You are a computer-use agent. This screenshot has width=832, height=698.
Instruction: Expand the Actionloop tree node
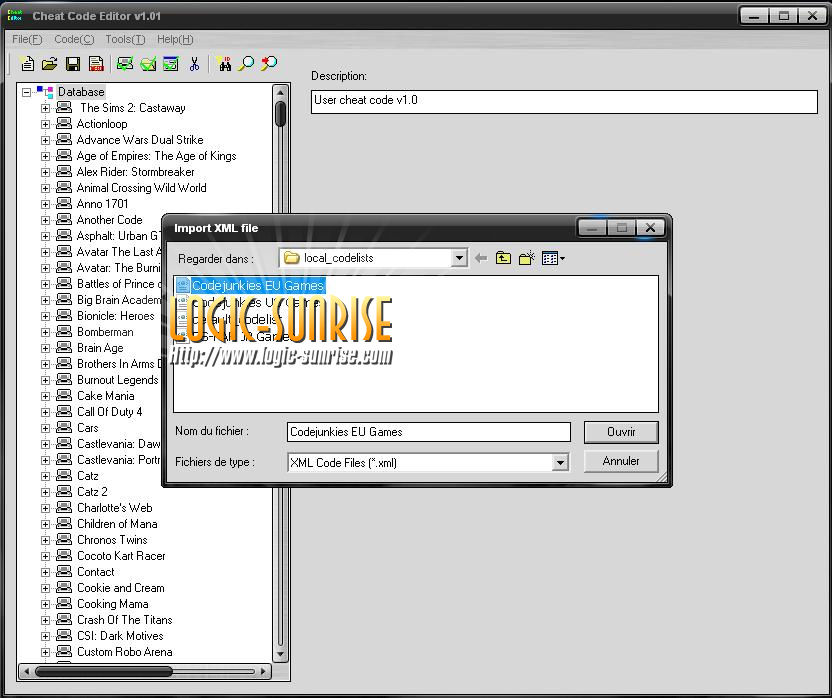coord(45,124)
